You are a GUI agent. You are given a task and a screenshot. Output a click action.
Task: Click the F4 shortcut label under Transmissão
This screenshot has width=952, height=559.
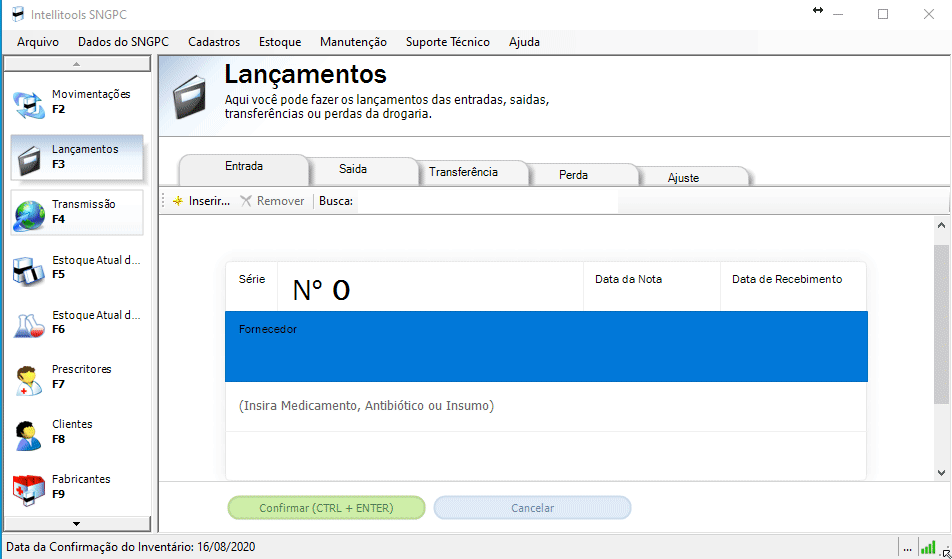point(58,219)
